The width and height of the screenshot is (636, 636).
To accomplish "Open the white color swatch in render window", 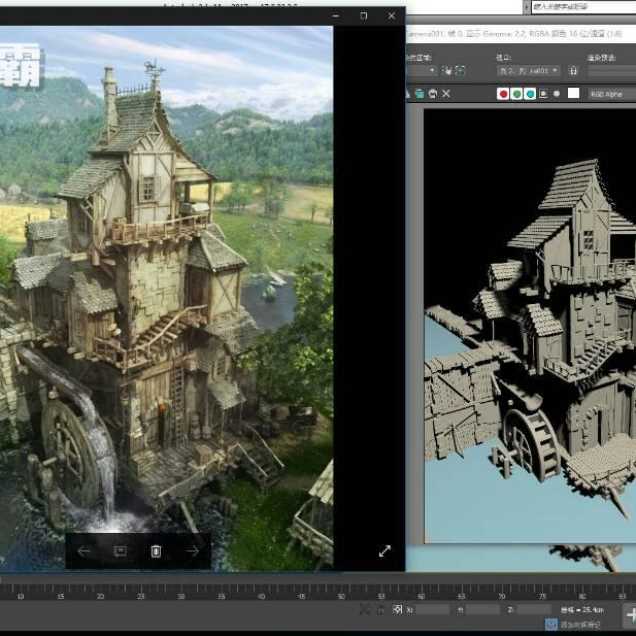I will [573, 93].
